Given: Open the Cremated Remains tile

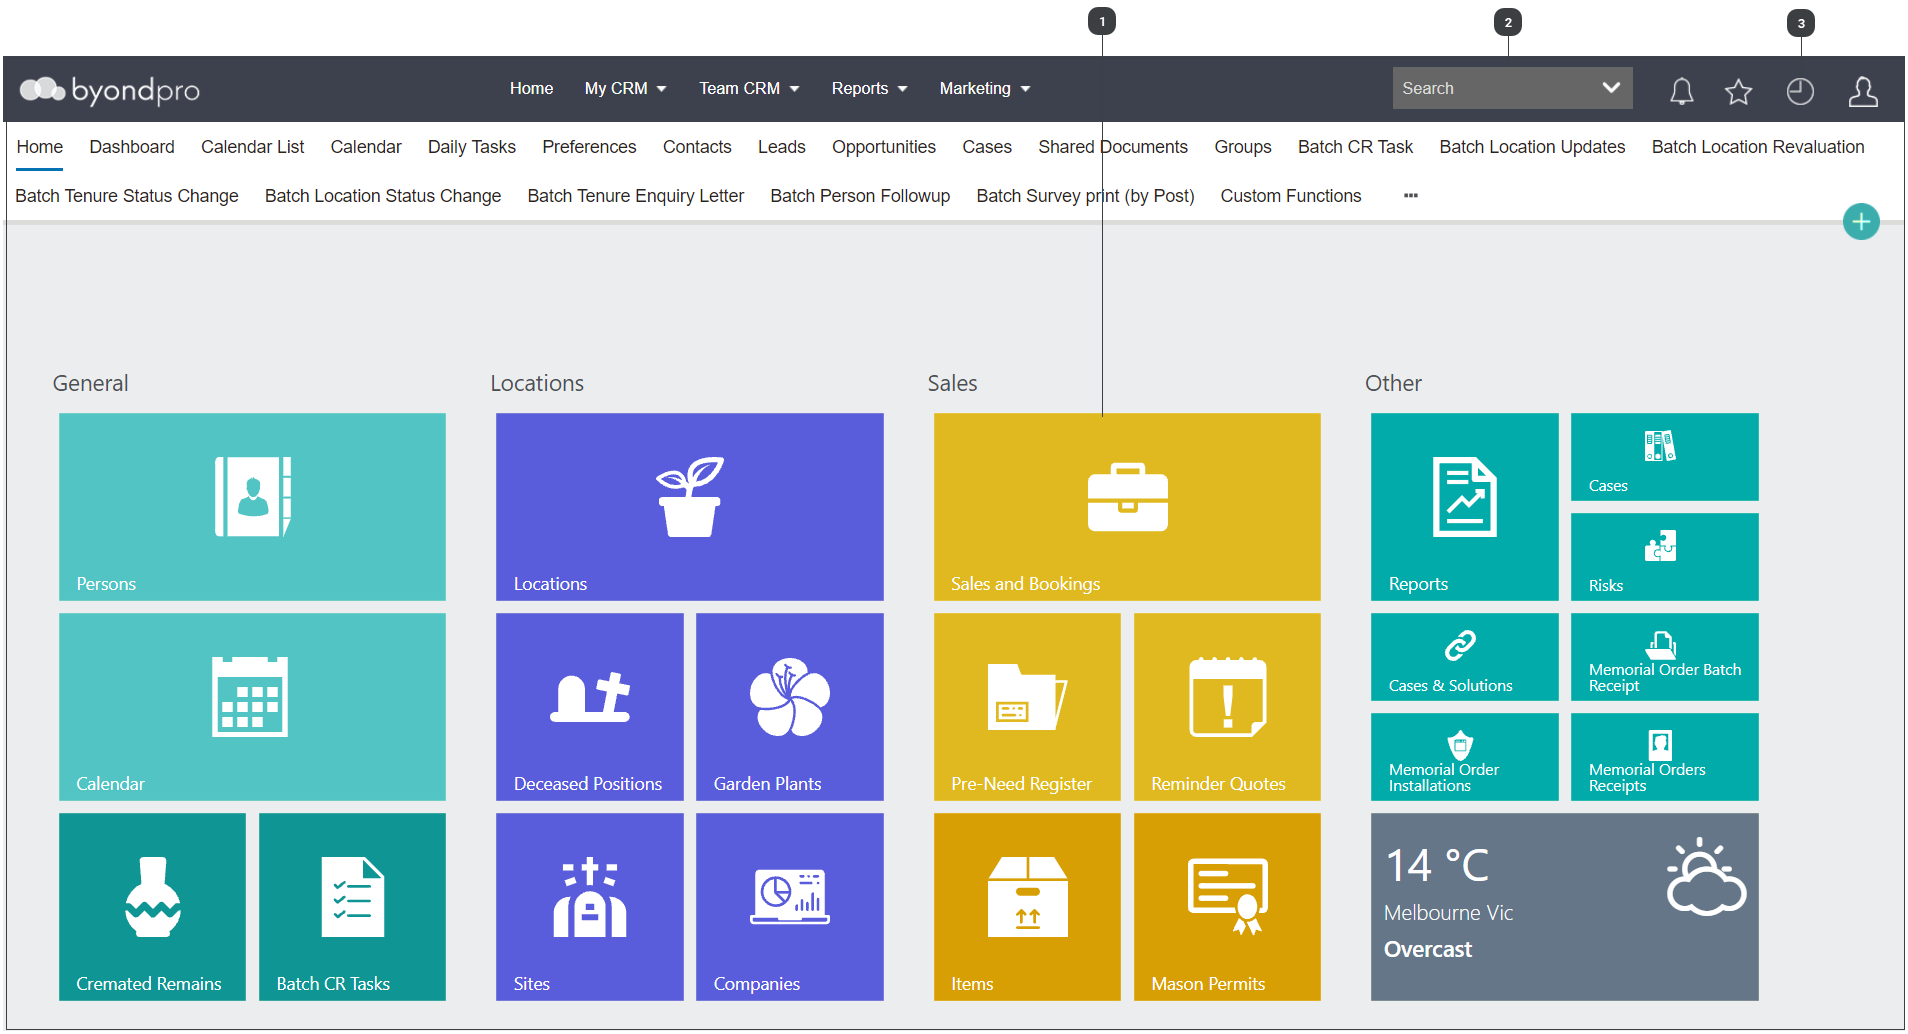Looking at the screenshot, I should coord(152,906).
